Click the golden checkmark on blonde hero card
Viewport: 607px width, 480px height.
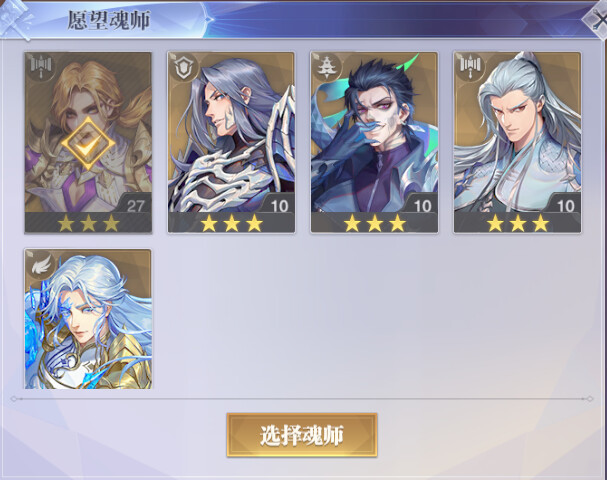click(x=88, y=144)
